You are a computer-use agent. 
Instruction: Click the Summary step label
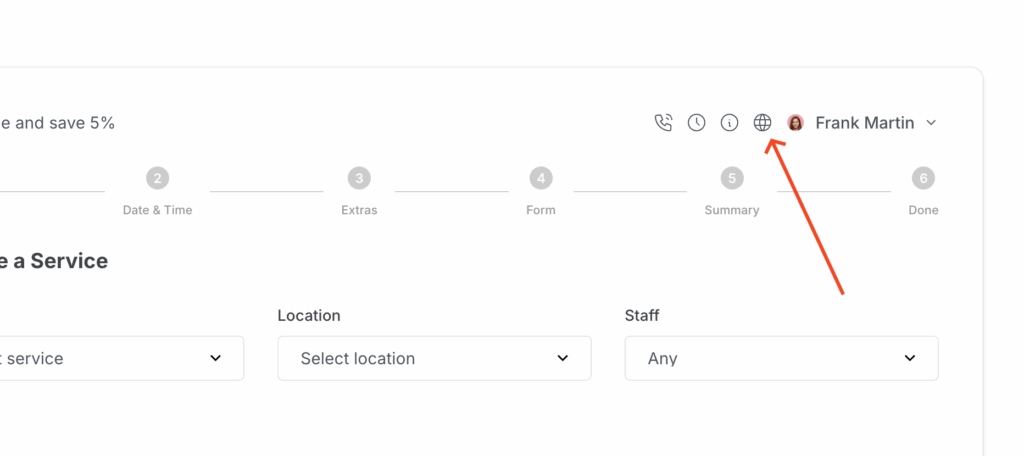tap(731, 210)
